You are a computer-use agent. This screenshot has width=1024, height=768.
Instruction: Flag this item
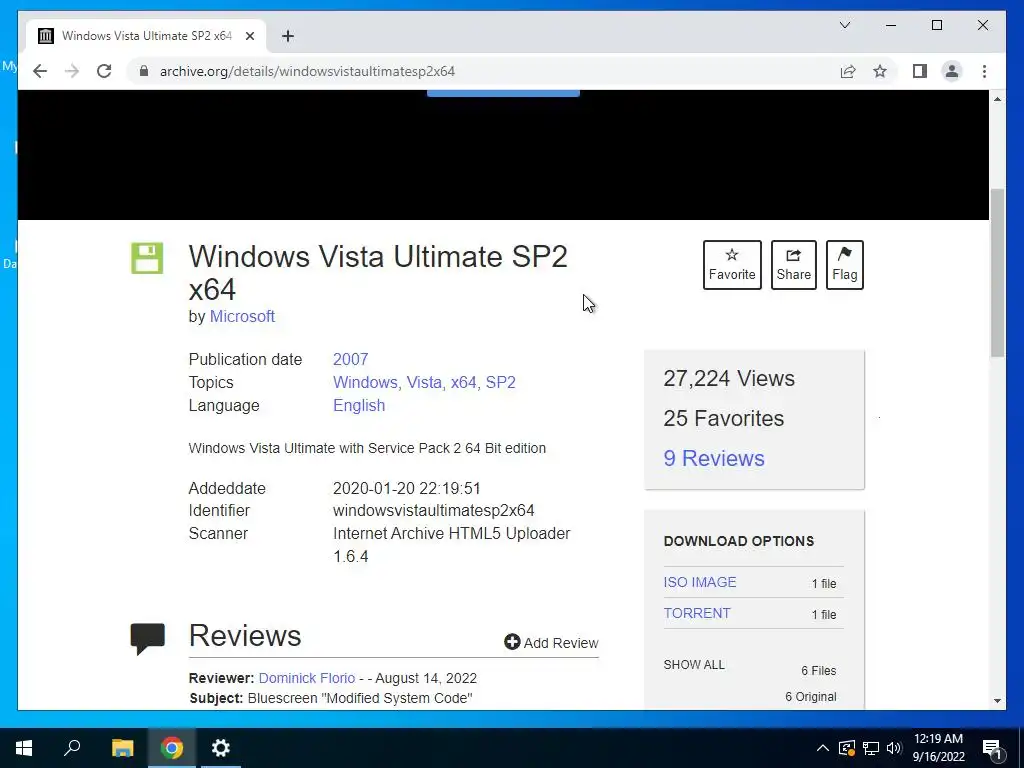coord(844,264)
